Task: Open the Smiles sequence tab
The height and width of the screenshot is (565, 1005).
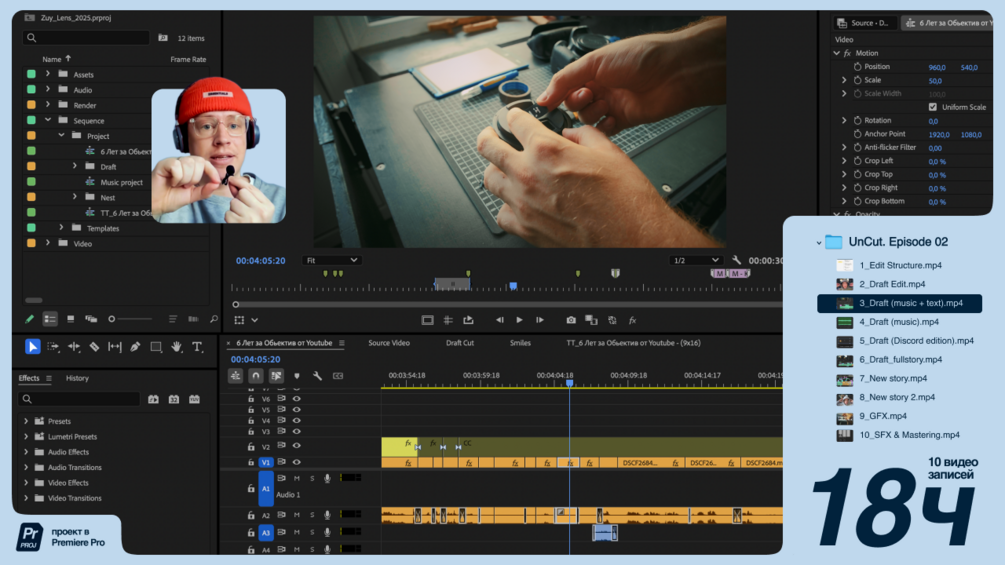Action: pyautogui.click(x=520, y=343)
